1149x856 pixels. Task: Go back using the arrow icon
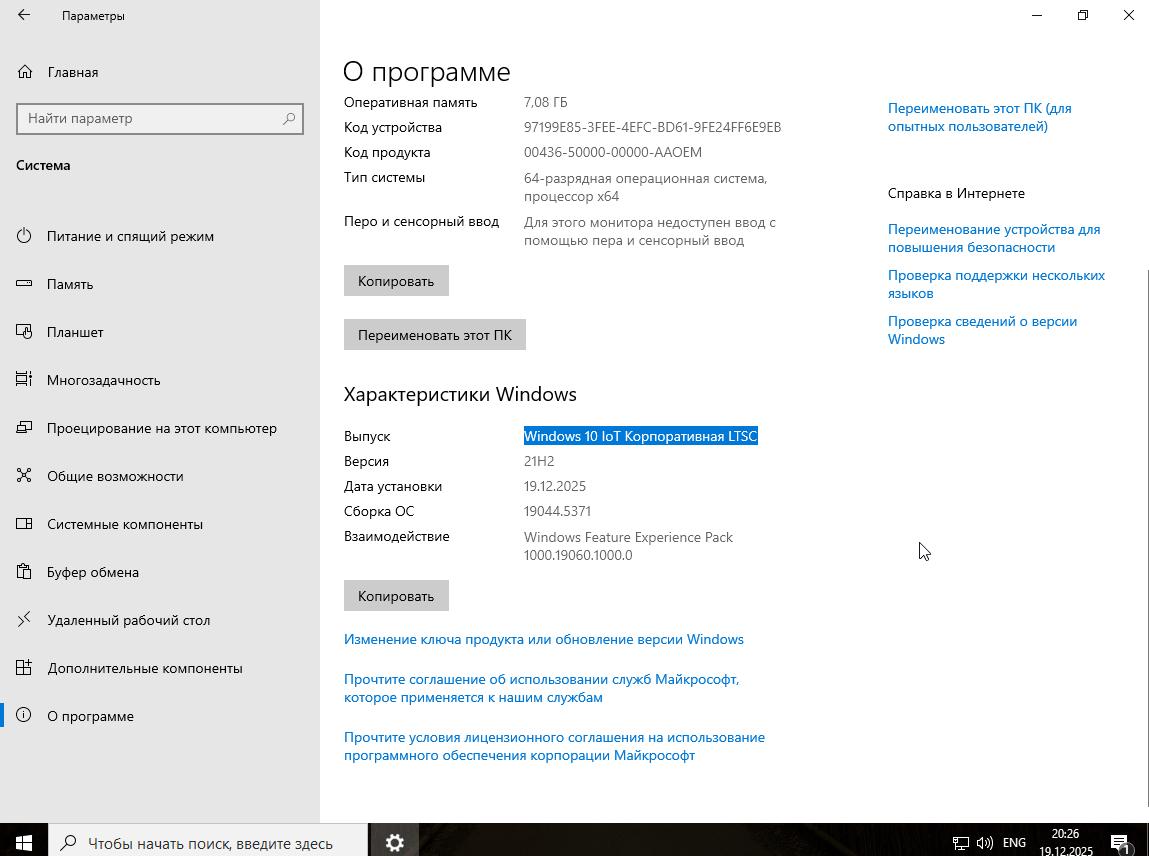24,15
